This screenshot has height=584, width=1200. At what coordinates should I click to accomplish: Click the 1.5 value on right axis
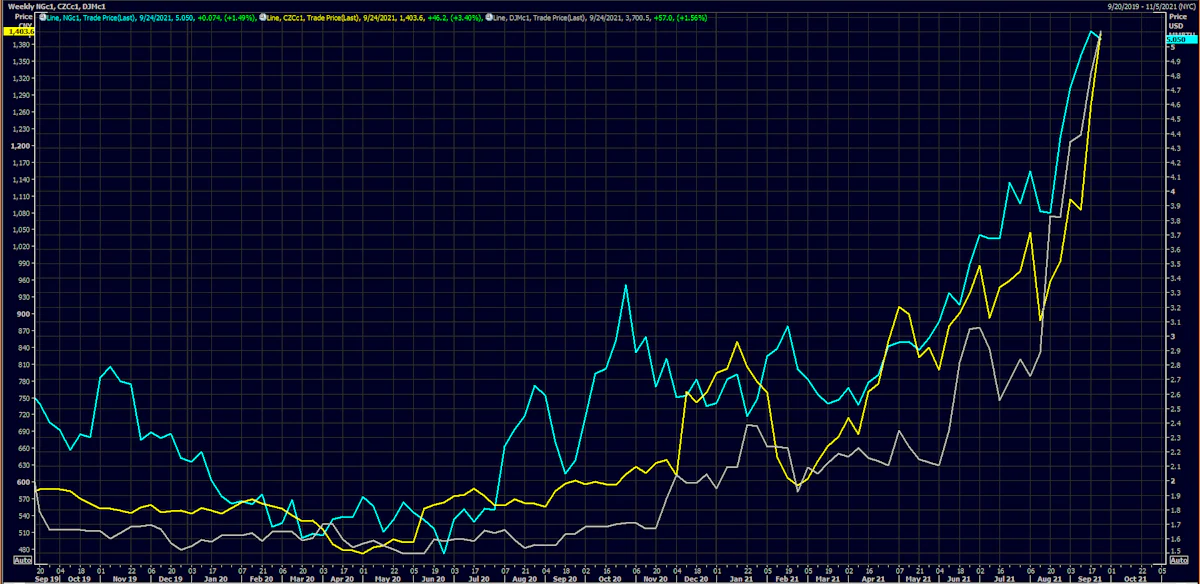coord(1177,551)
